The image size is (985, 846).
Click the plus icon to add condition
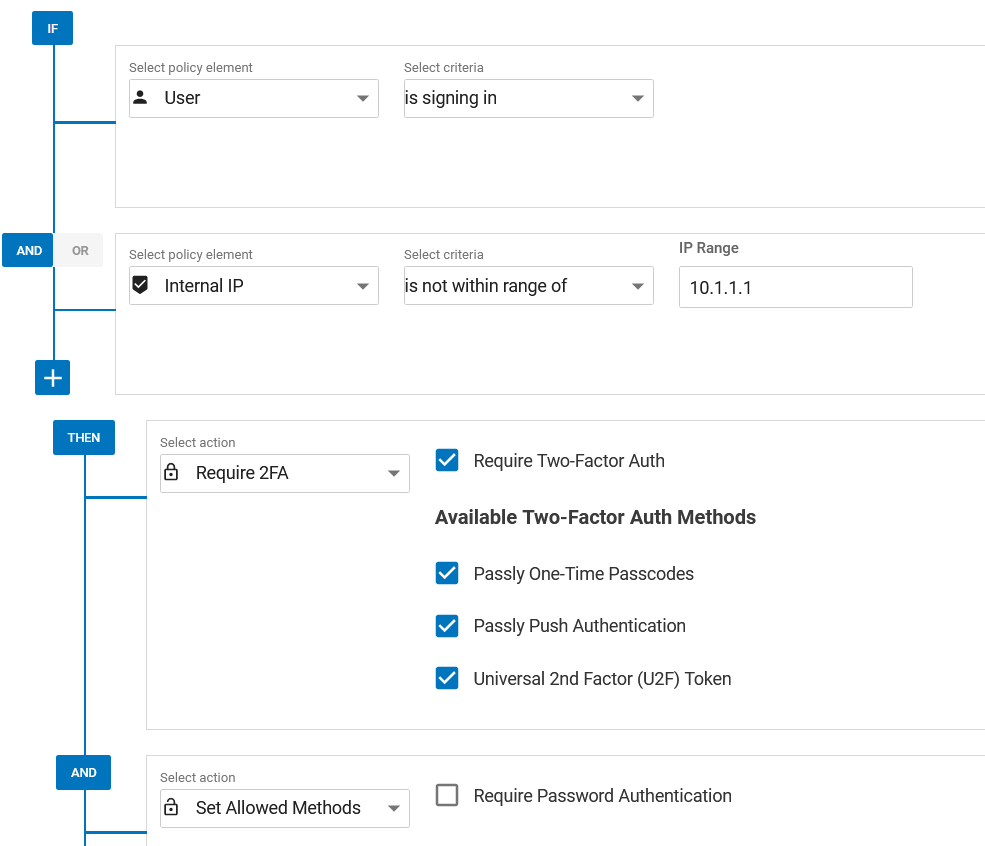click(53, 378)
